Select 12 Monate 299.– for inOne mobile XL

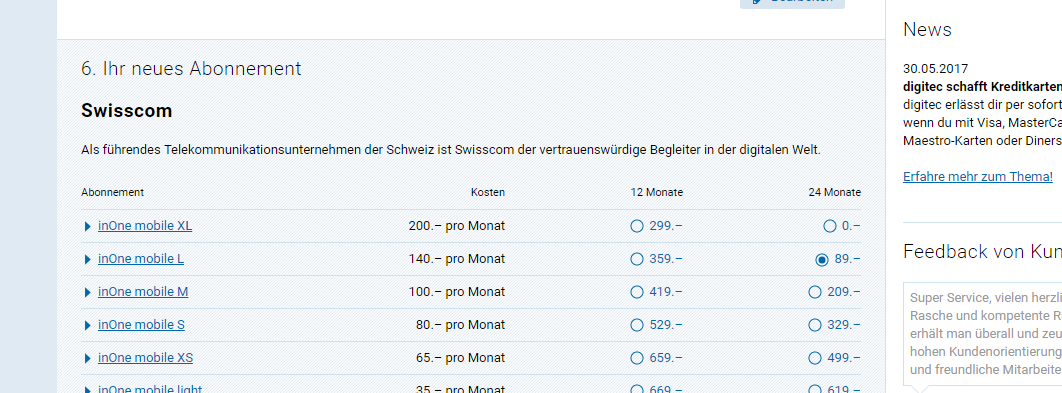tap(637, 226)
